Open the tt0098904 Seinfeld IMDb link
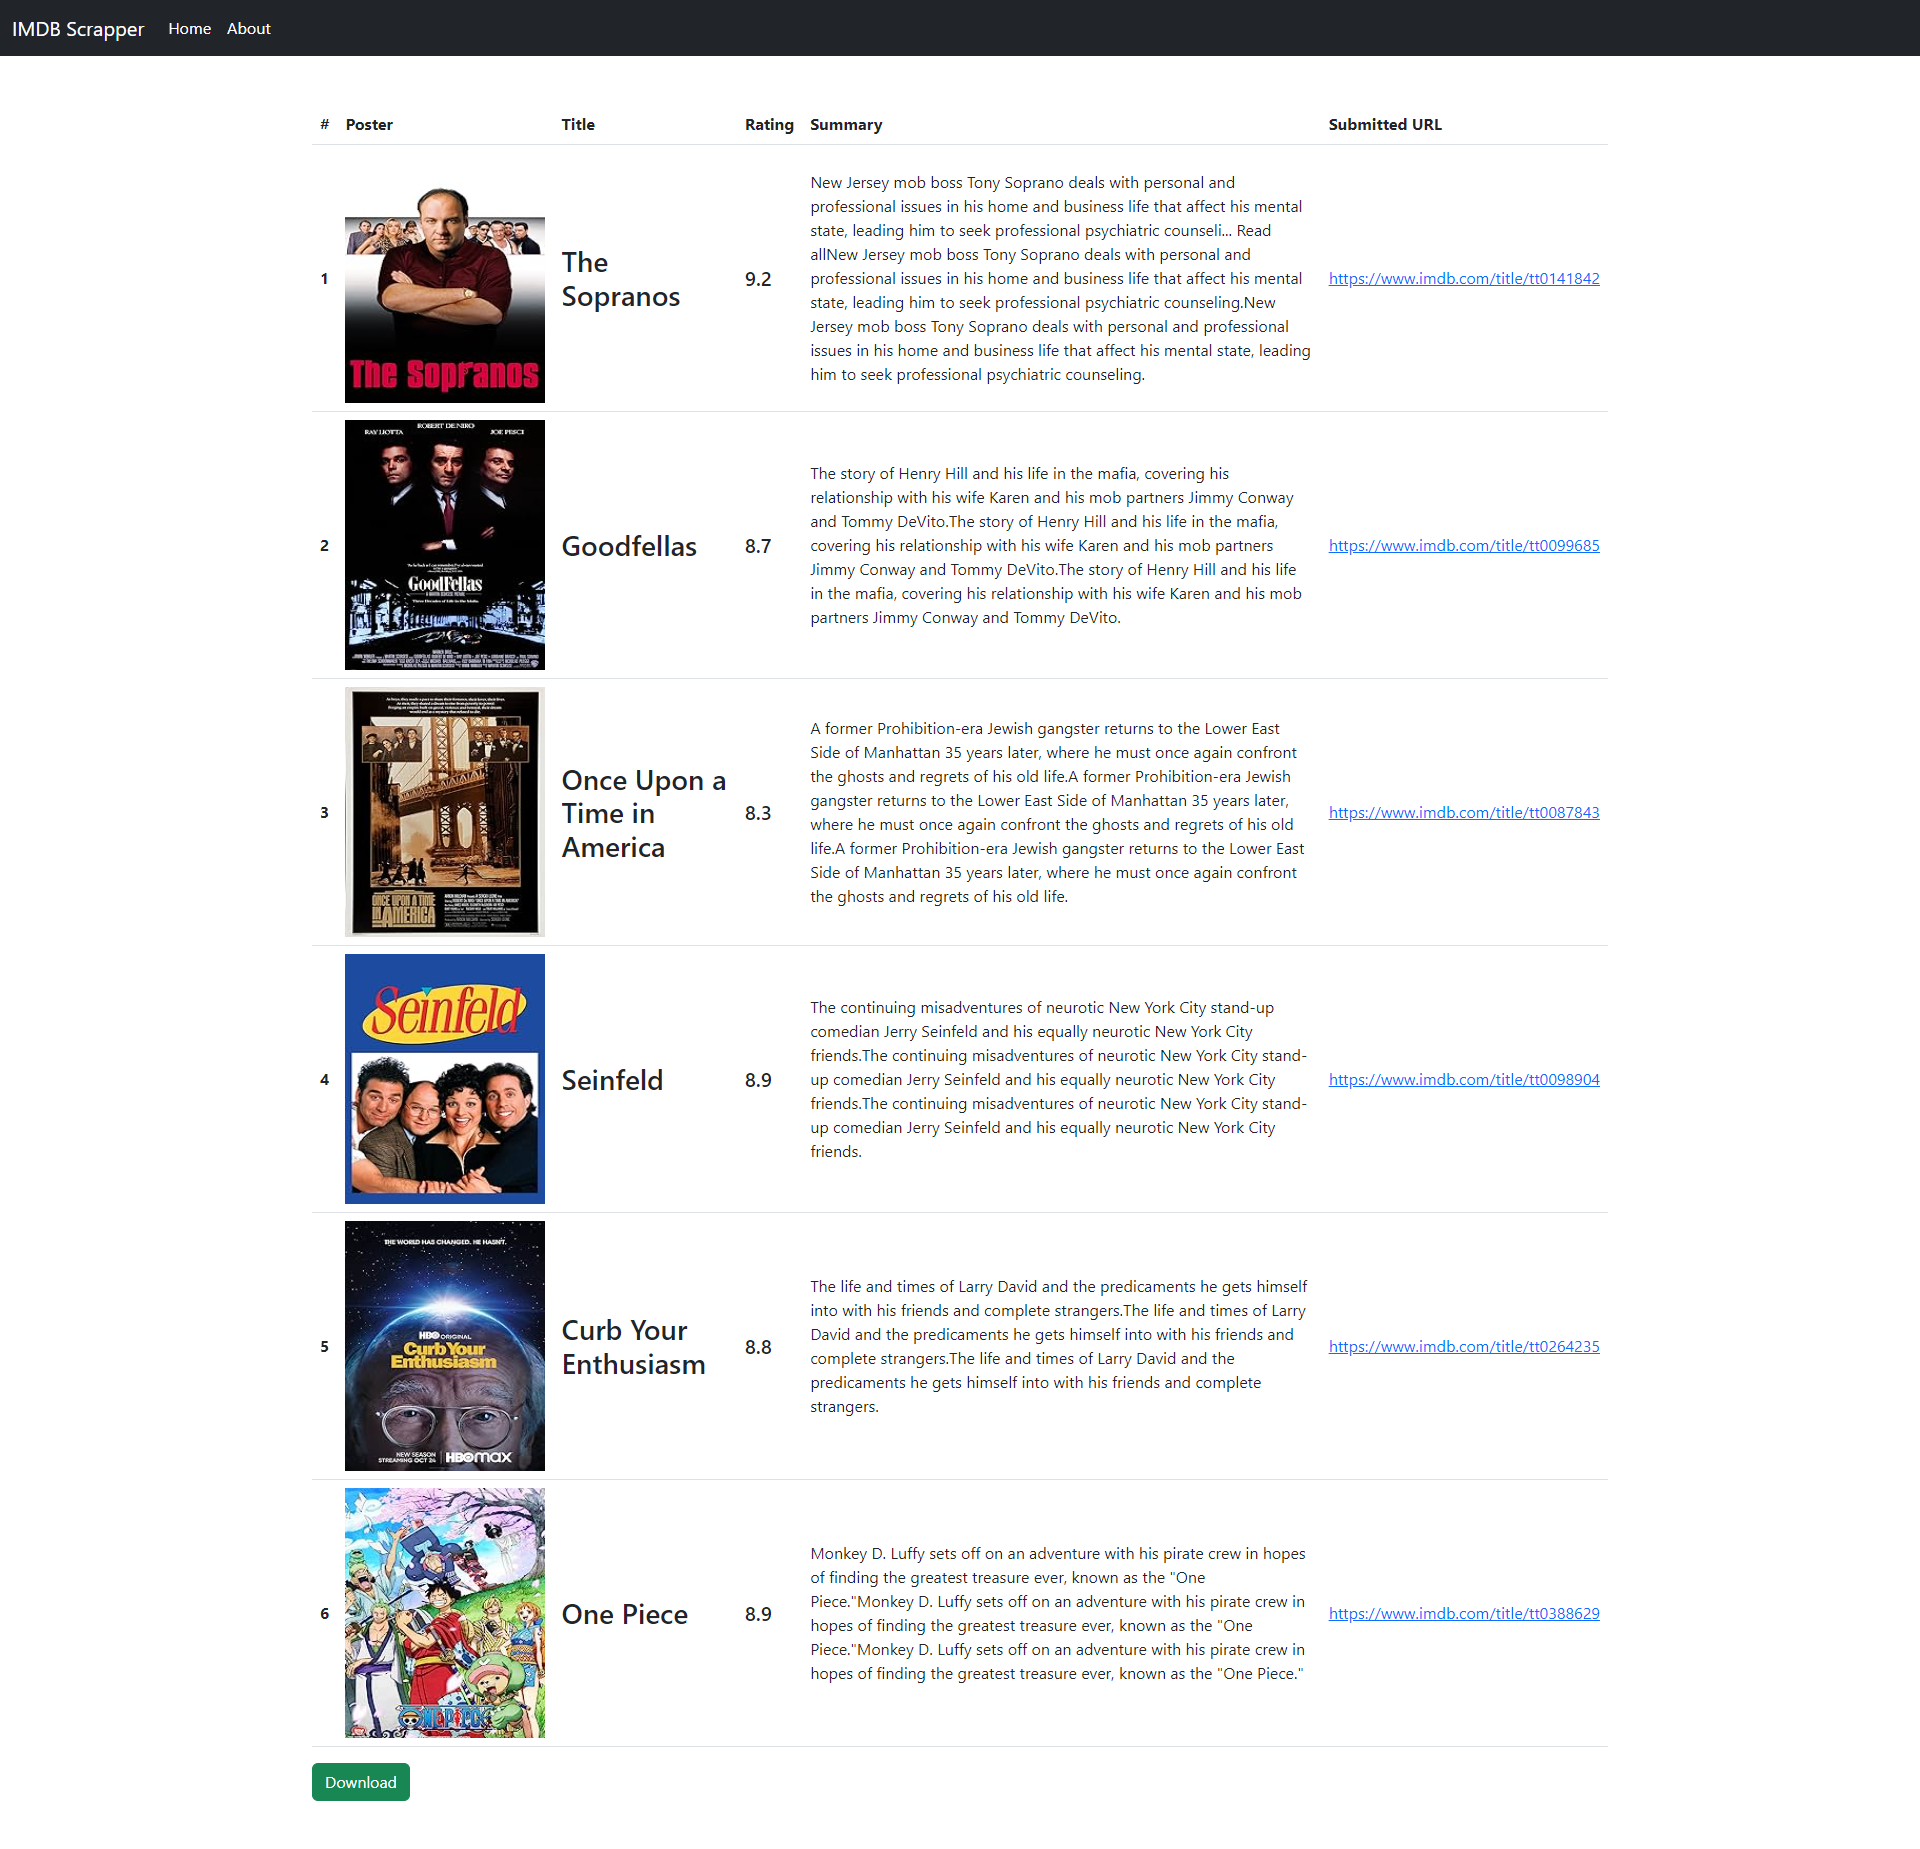The width and height of the screenshot is (1920, 1849). point(1463,1080)
